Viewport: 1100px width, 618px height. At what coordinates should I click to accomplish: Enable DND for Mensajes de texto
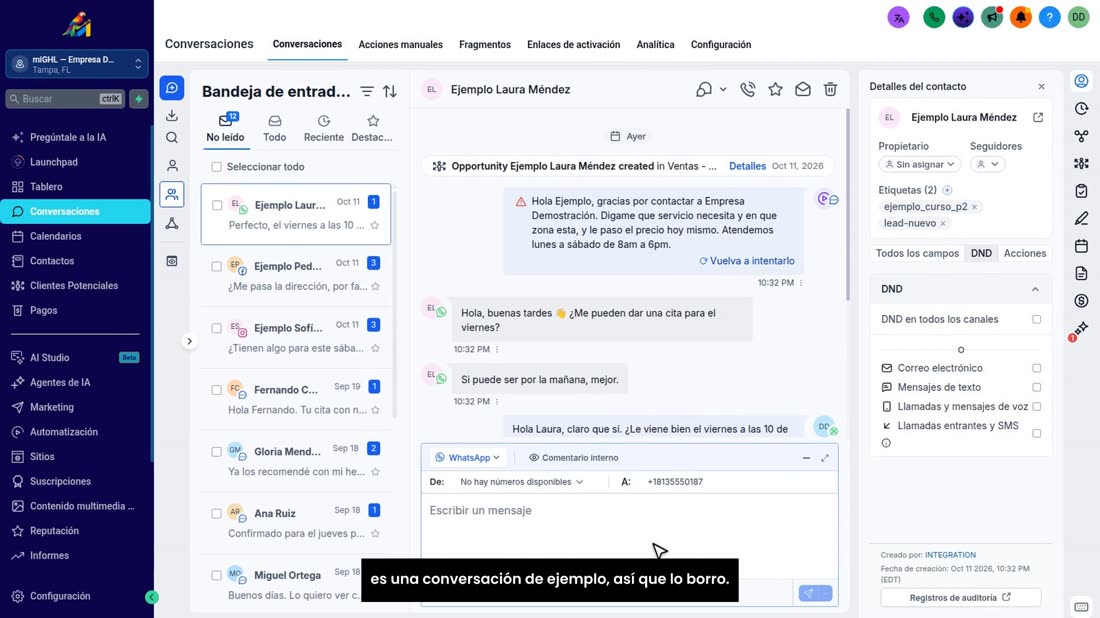[1036, 387]
